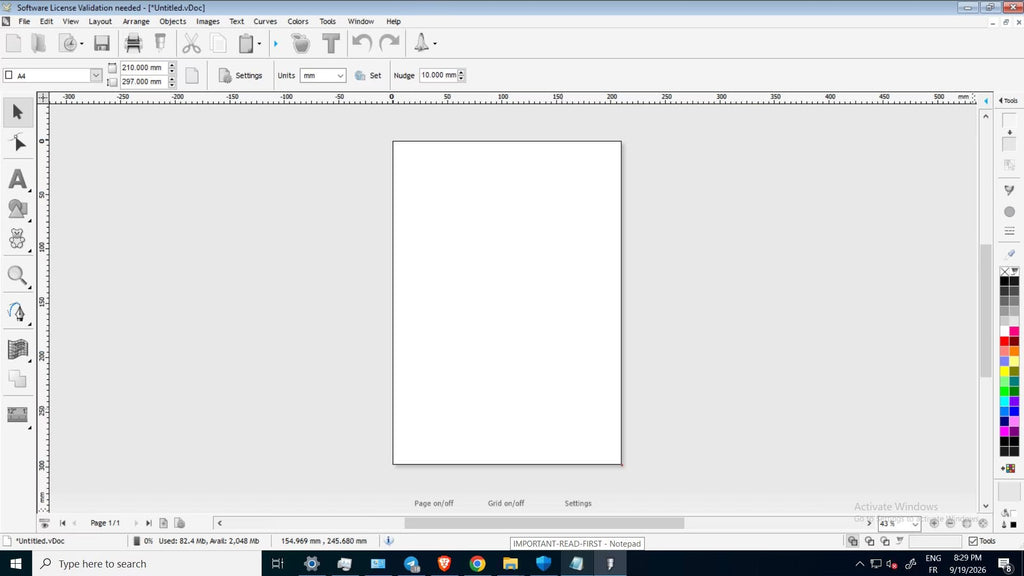Viewport: 1024px width, 576px height.
Task: Click the info icon in status bar
Action: (x=389, y=541)
